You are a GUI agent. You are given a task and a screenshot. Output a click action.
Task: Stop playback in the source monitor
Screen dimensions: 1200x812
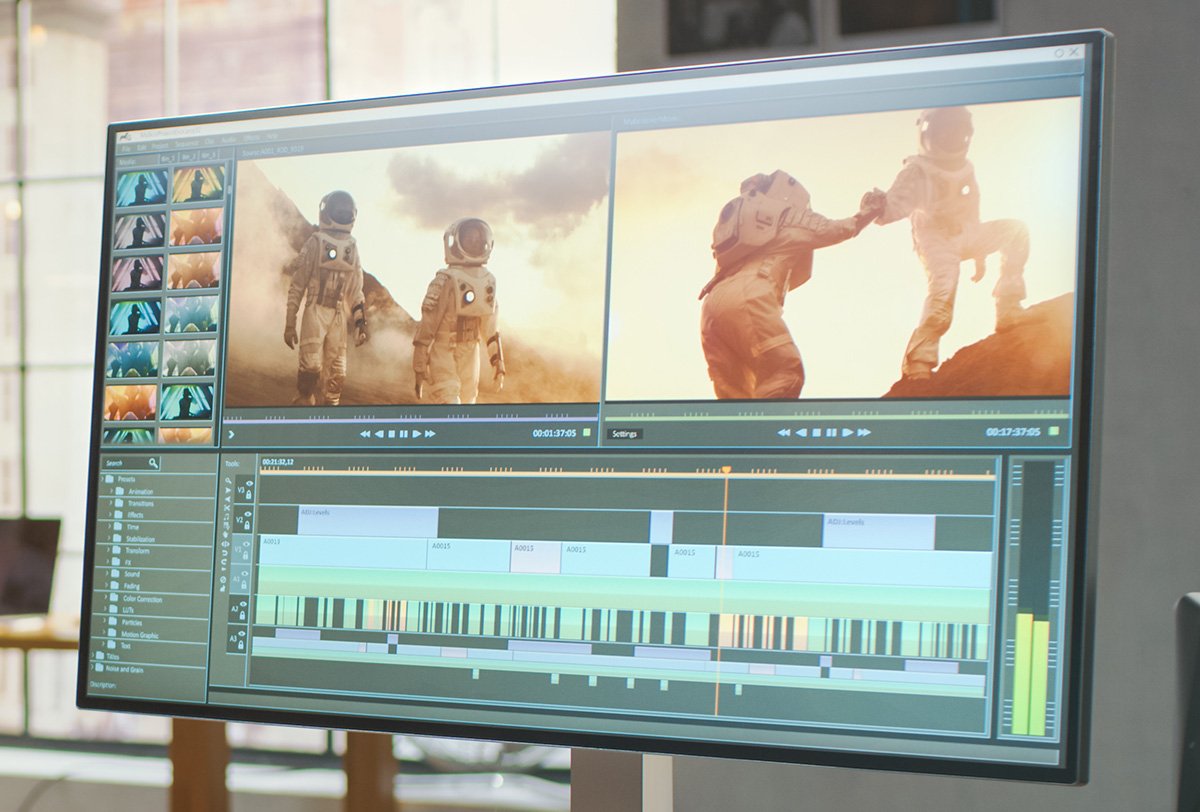[x=392, y=433]
